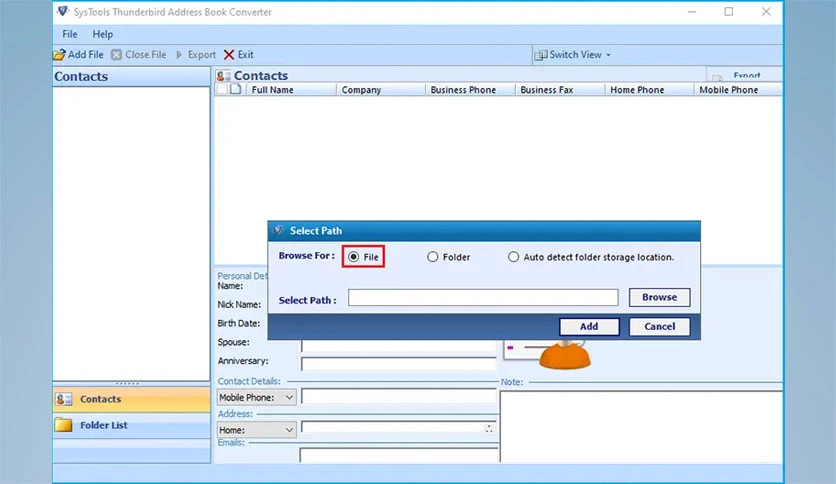Select Auto detect folder storage location option
Screen dimensions: 836x484
coord(513,257)
